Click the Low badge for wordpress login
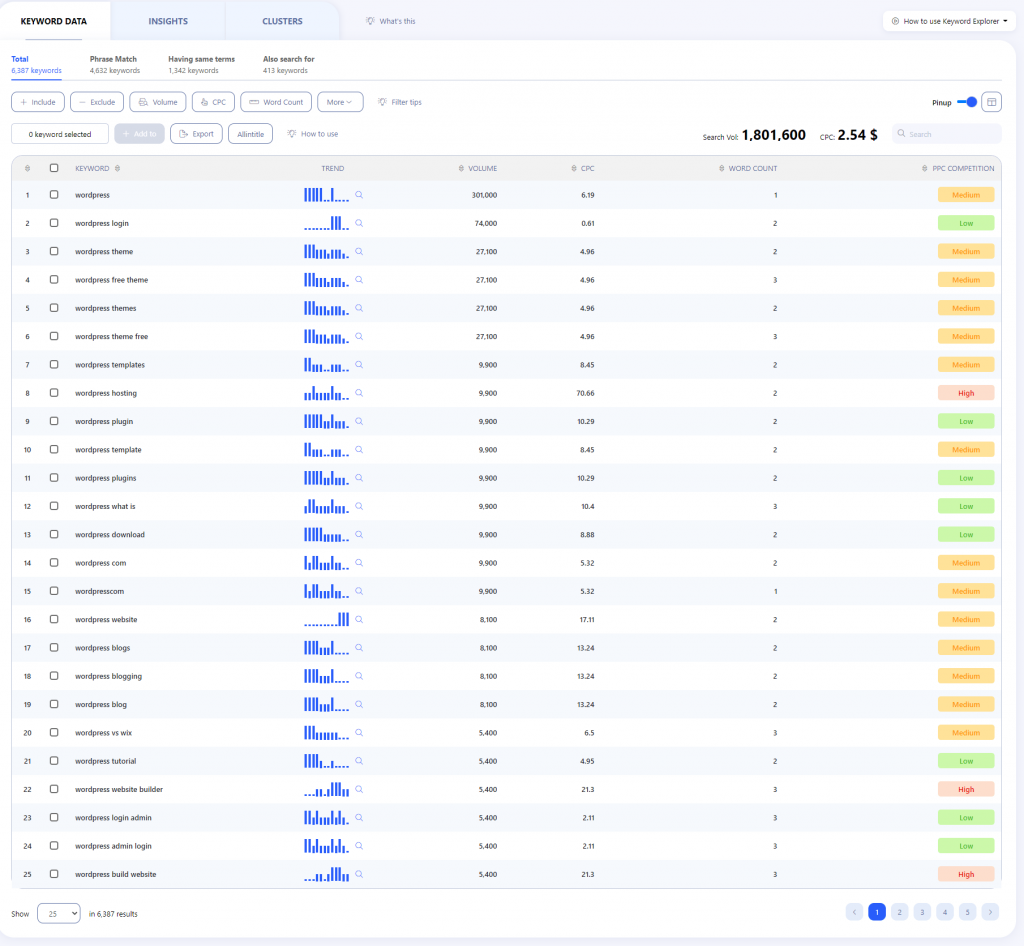 [966, 223]
